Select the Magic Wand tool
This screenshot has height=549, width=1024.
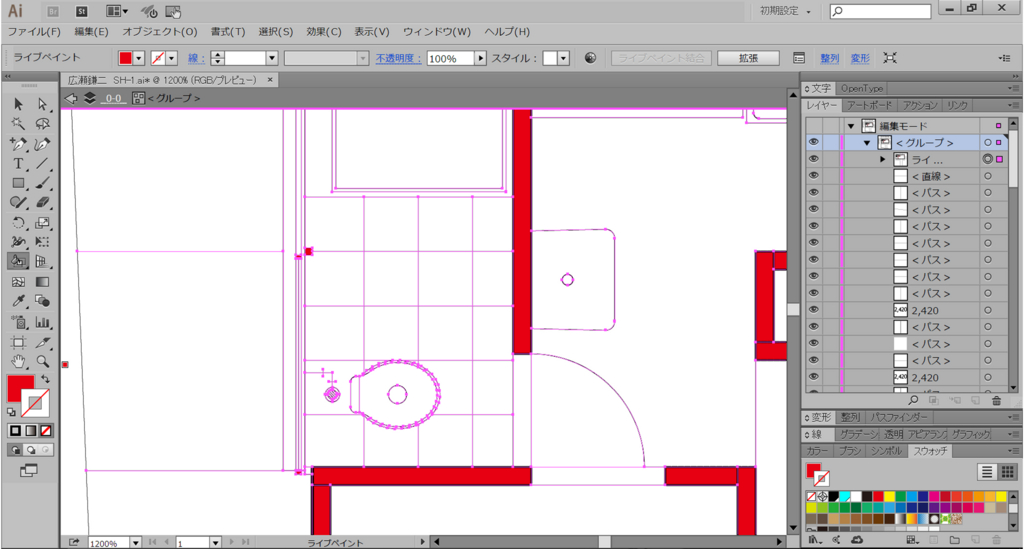point(18,124)
